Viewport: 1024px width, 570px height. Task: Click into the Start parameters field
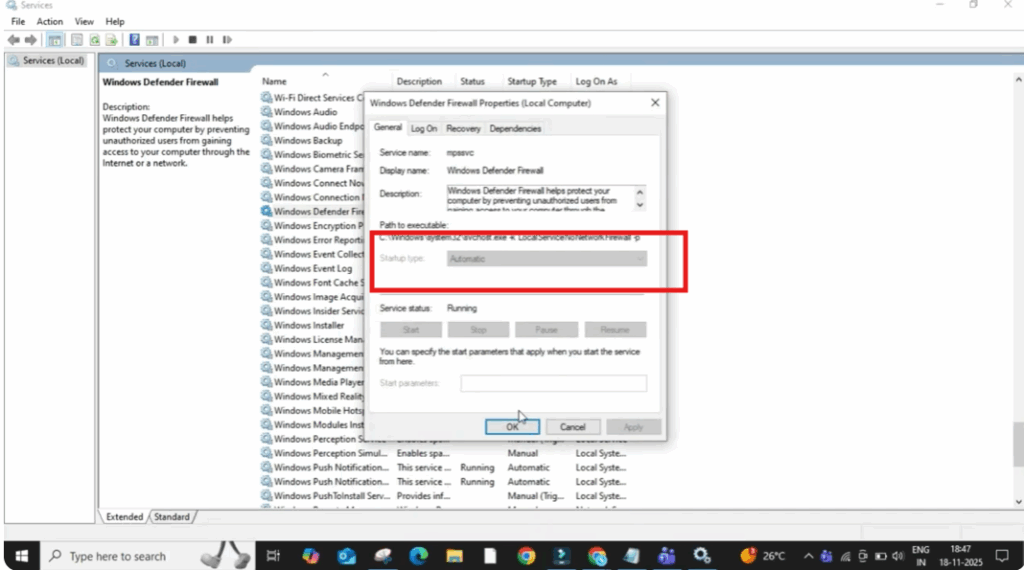(x=554, y=383)
